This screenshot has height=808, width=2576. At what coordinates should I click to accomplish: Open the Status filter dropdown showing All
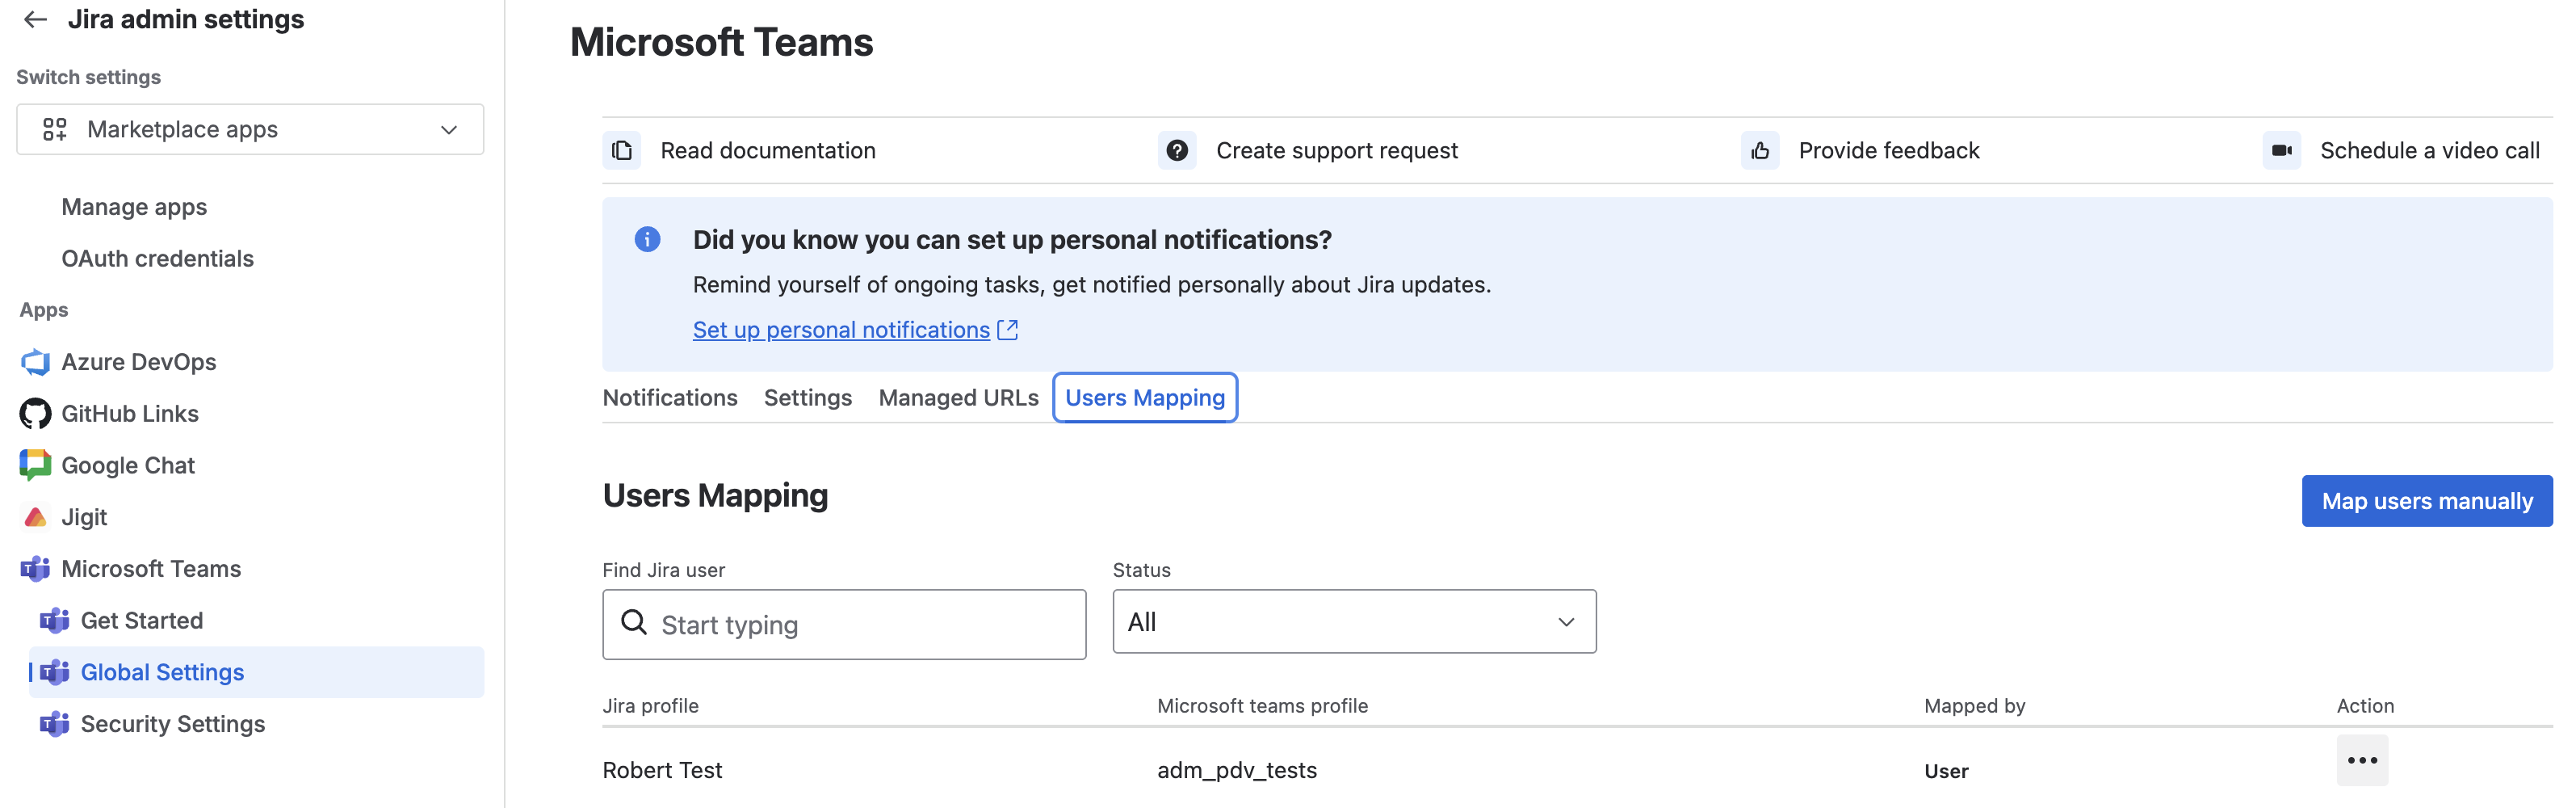point(1354,622)
